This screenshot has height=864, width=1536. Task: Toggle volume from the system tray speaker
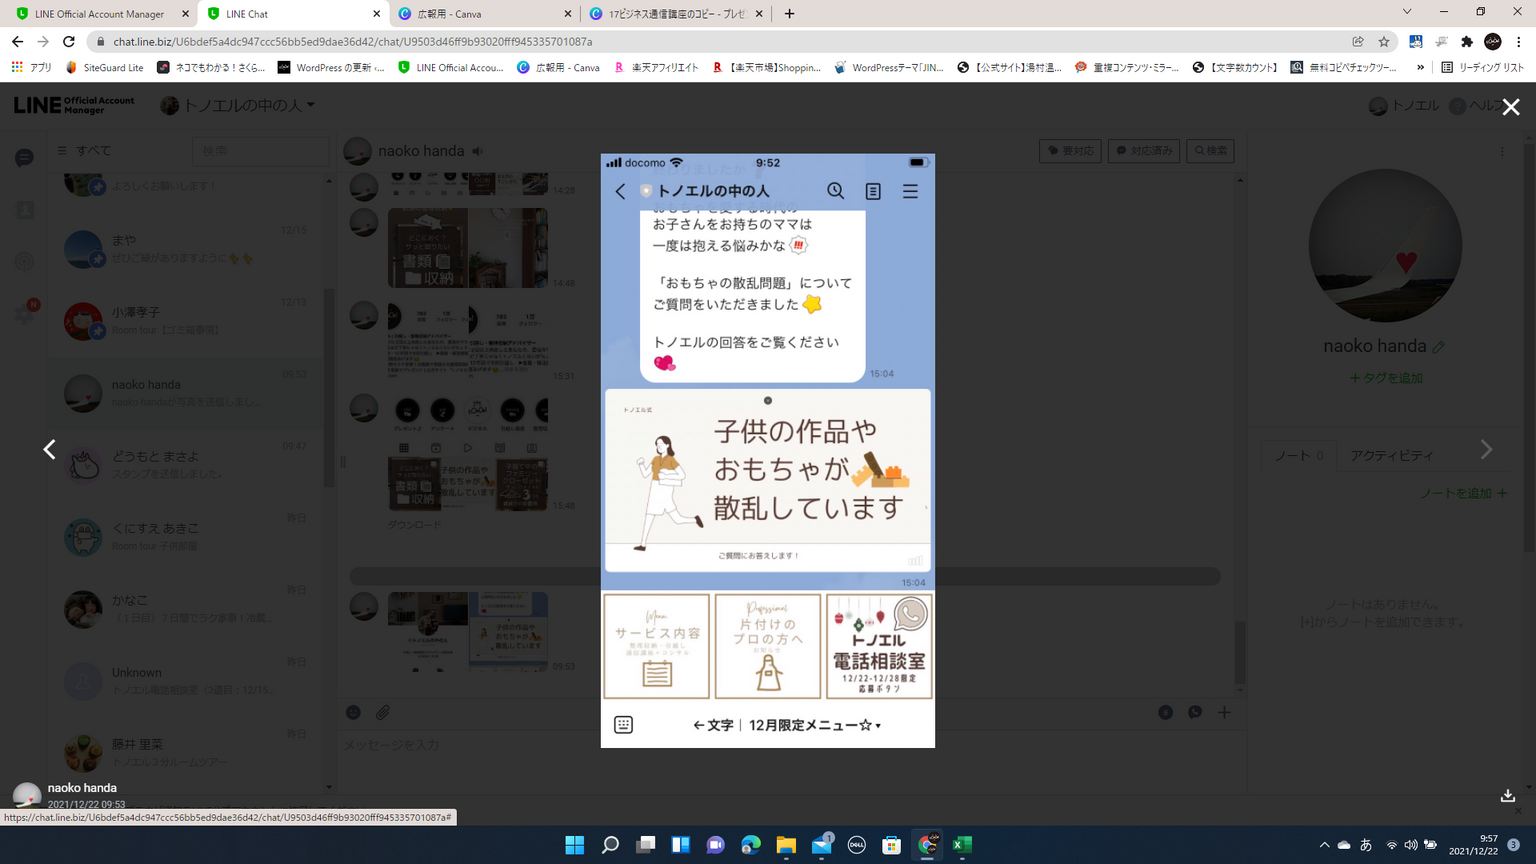[x=1410, y=845]
